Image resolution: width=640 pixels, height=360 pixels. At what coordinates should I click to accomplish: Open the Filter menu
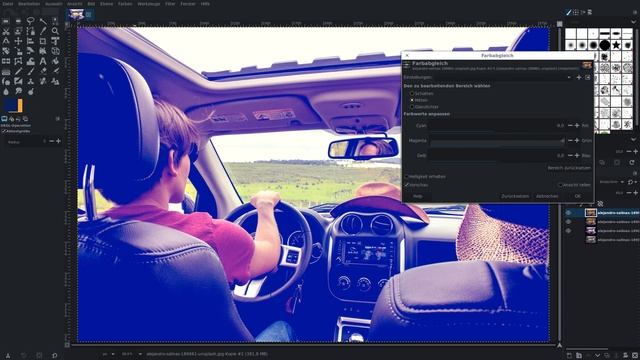click(x=170, y=4)
